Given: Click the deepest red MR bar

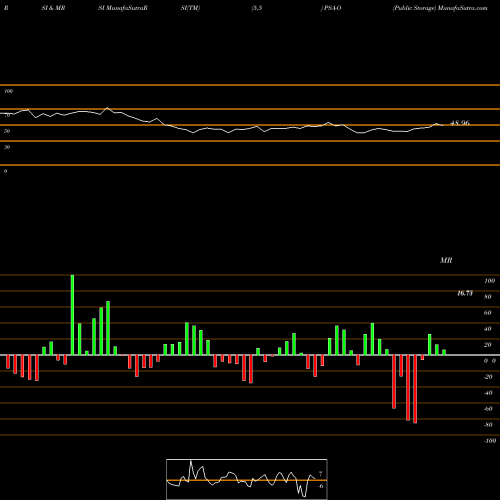Looking at the screenshot, I should [x=415, y=389].
